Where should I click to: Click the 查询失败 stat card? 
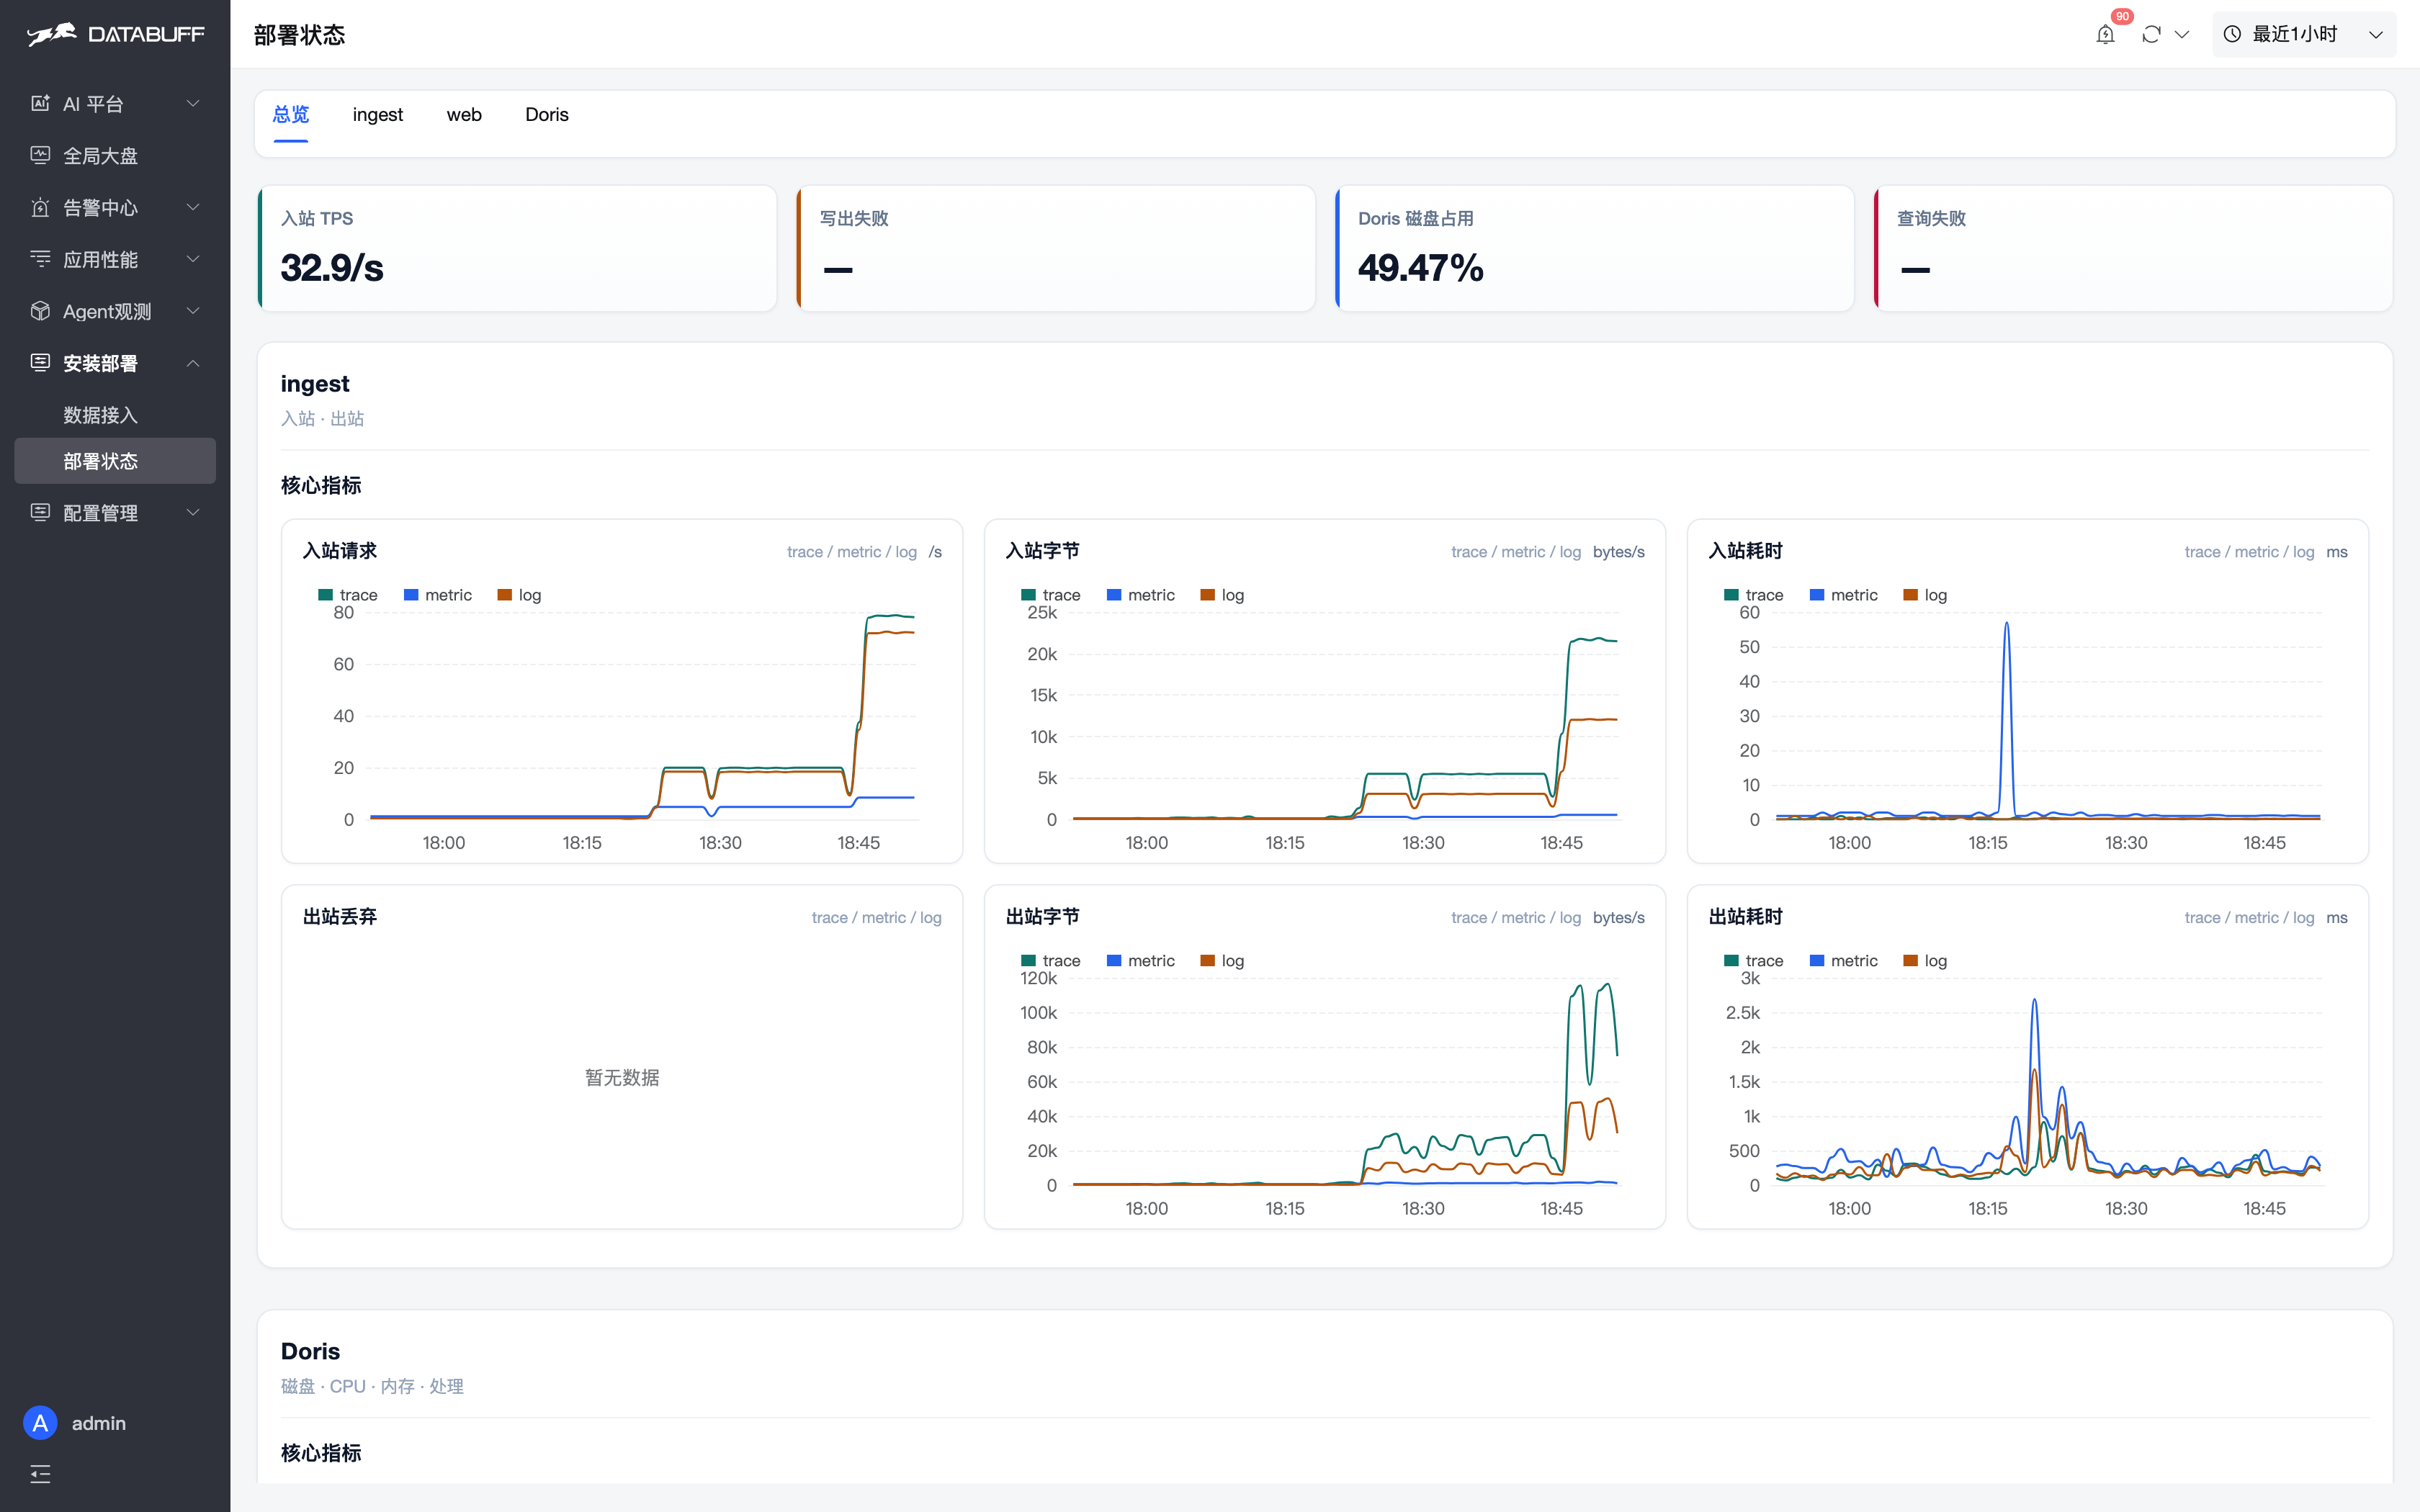click(2134, 248)
